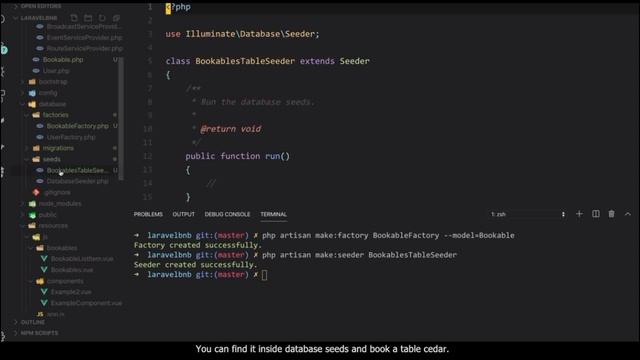Open ExampleComponent.vue file
640x360 pixels.
(x=86, y=303)
